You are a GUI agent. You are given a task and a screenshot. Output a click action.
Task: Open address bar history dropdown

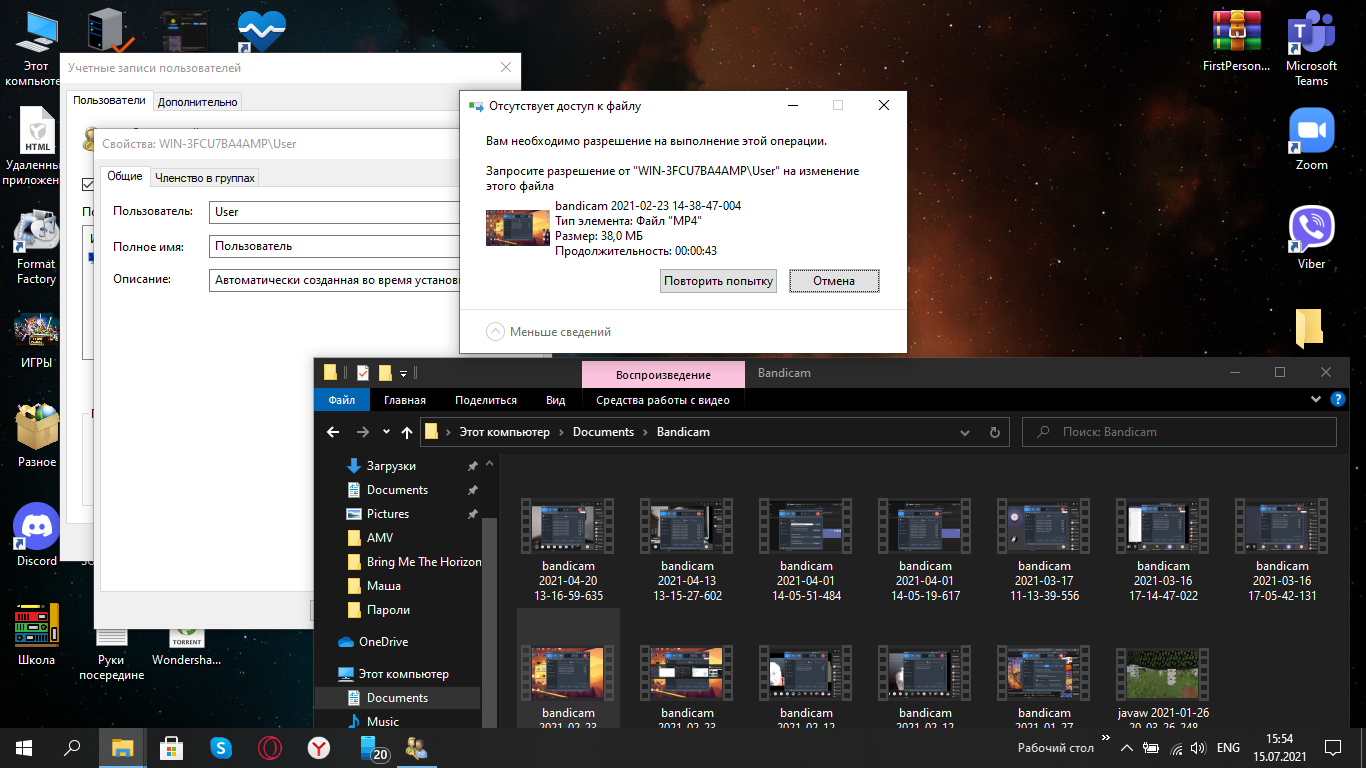[965, 433]
